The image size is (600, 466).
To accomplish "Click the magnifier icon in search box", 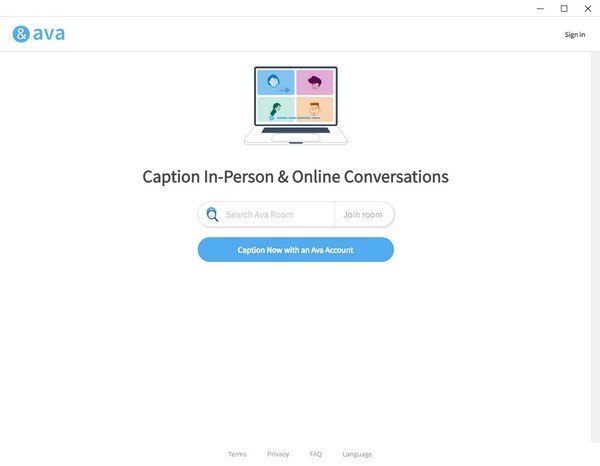I will coord(212,214).
